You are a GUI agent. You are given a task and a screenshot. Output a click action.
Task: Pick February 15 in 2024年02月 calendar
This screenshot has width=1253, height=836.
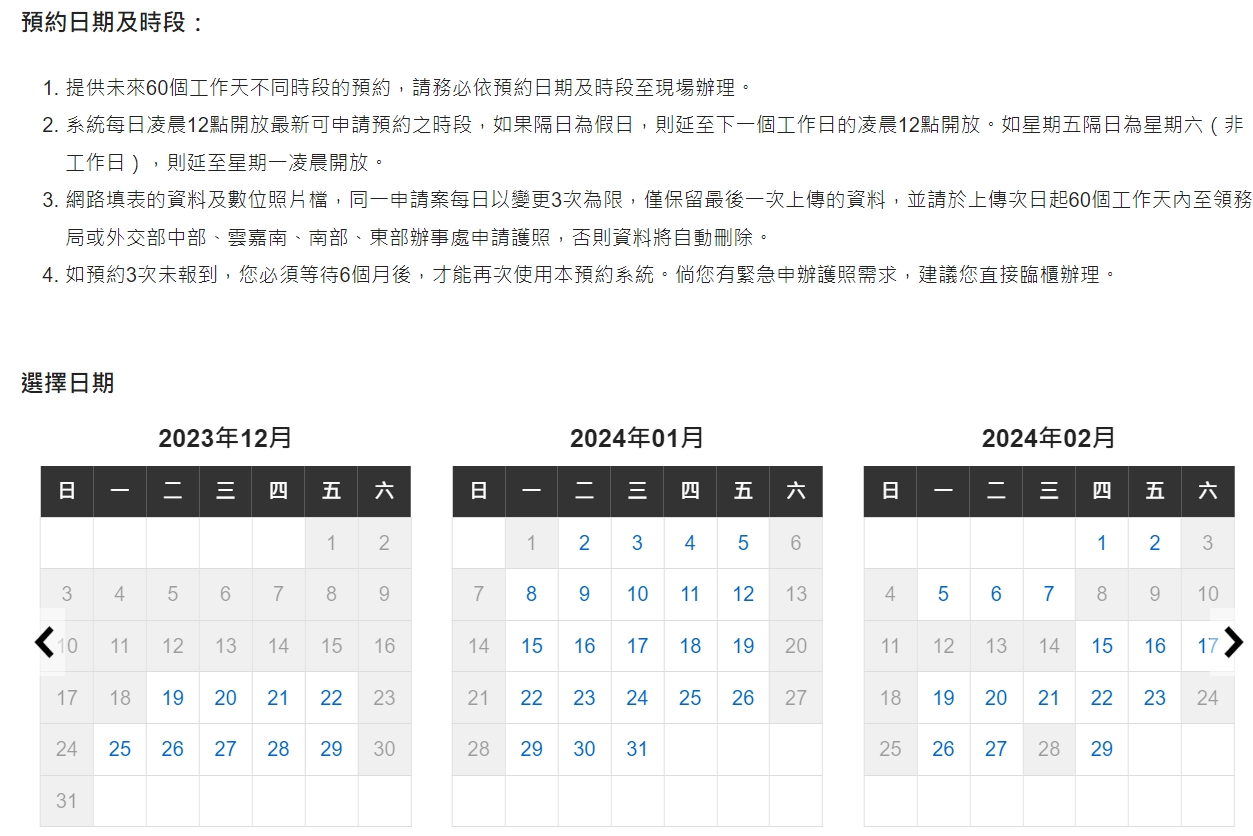1102,646
